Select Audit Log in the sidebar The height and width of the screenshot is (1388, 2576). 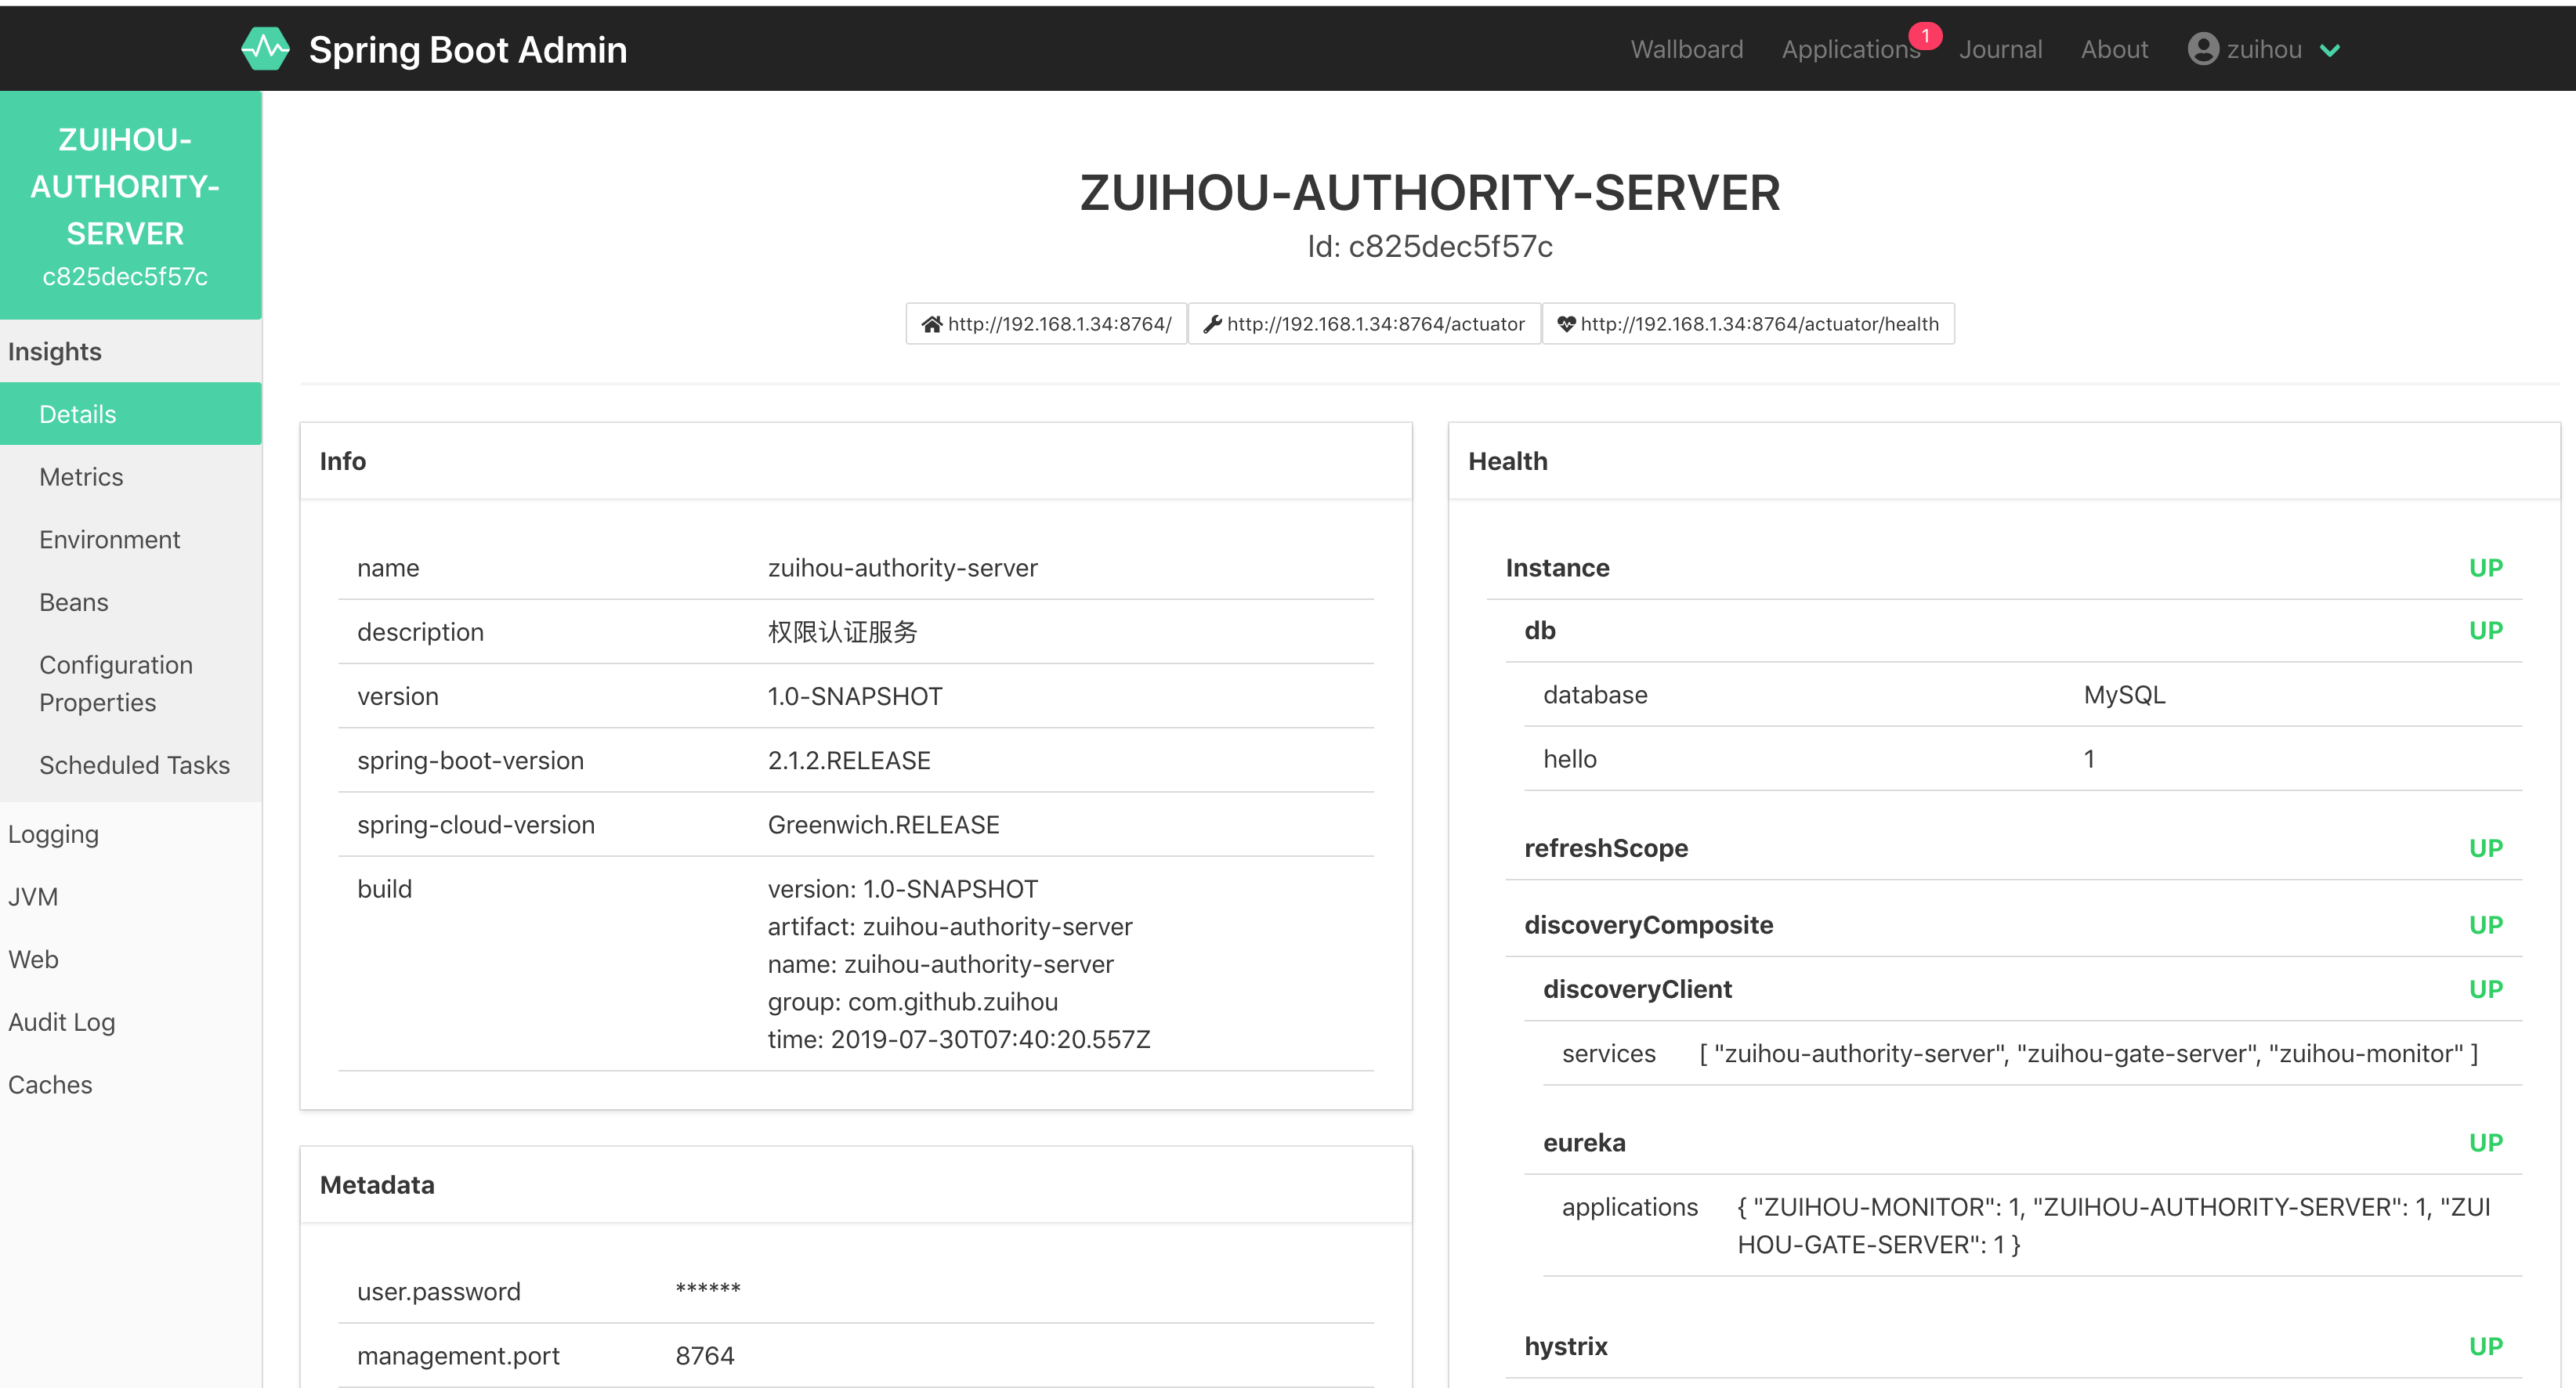[61, 1022]
